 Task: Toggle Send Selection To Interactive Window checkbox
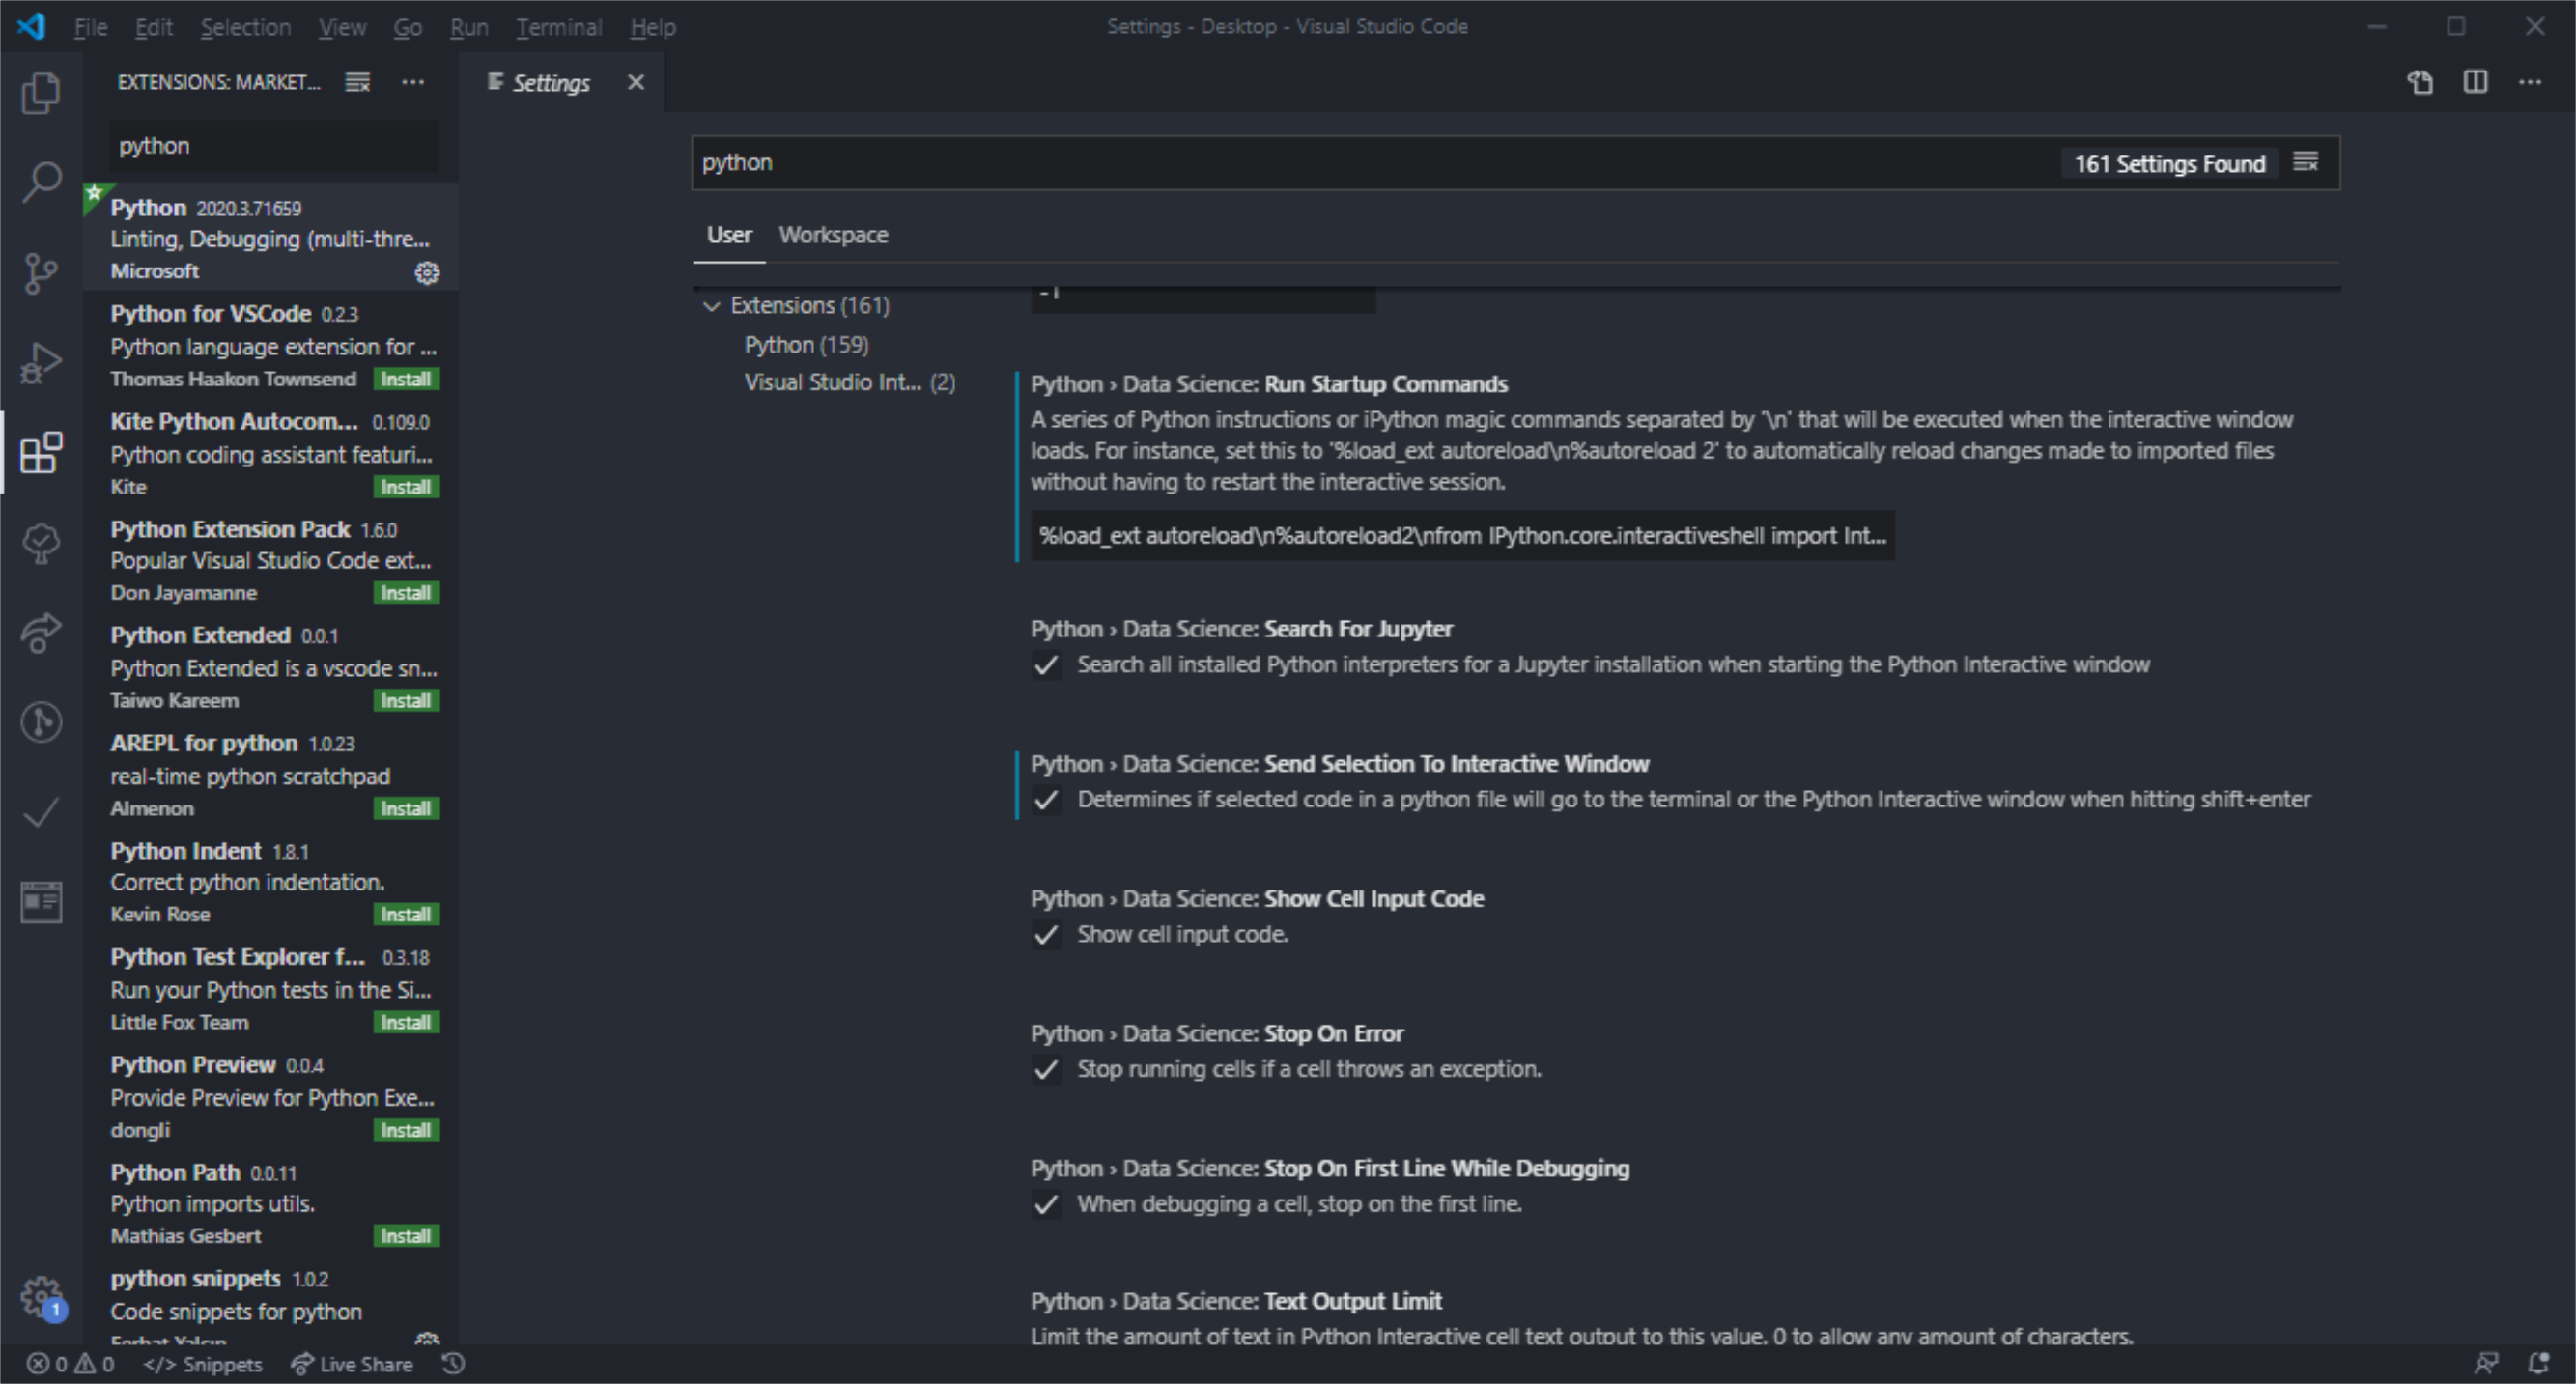tap(1046, 801)
